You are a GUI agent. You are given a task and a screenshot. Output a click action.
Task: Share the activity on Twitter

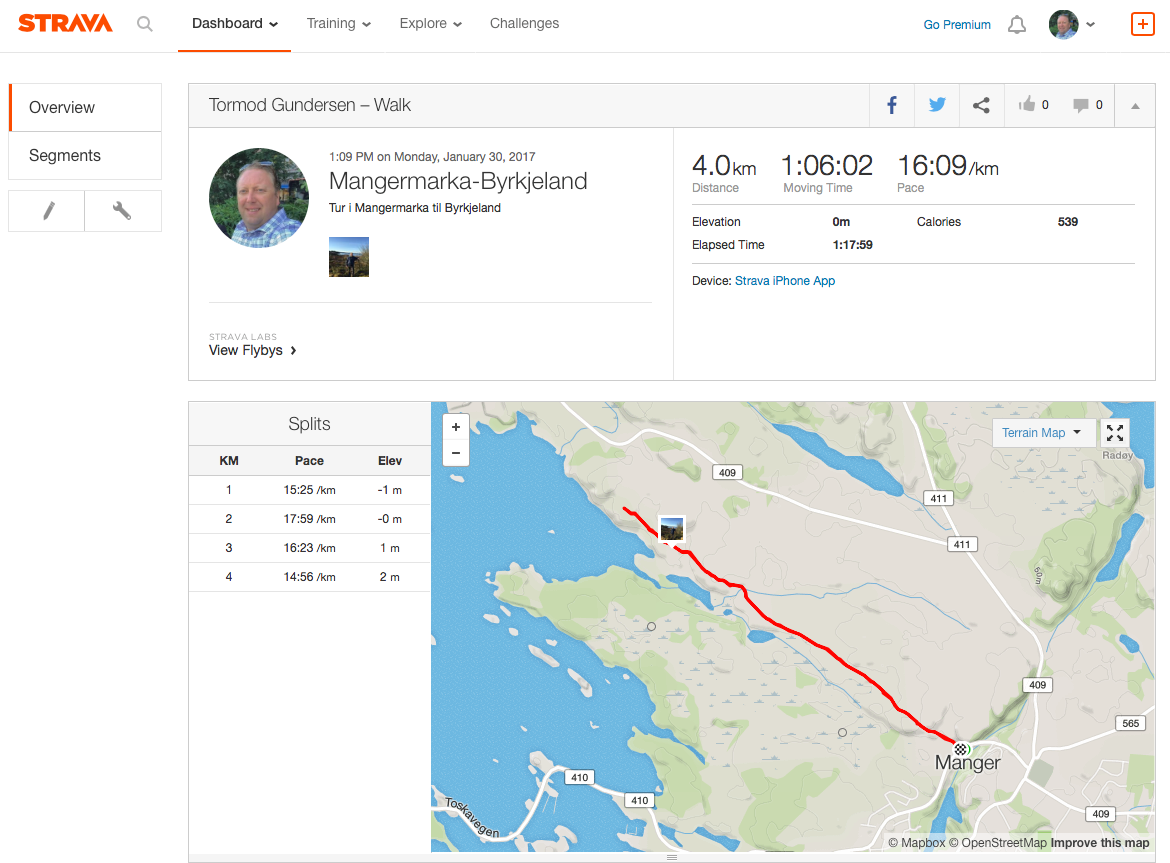(937, 105)
